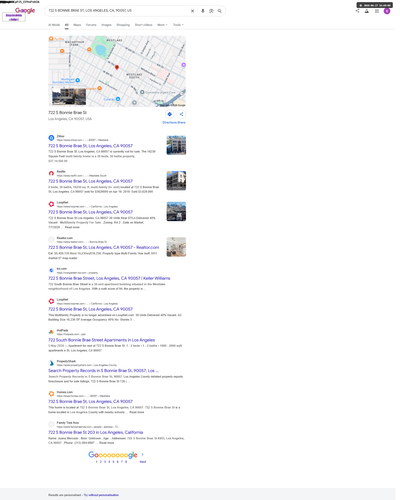Image resolution: width=400 pixels, height=500 pixels.
Task: Click the red location pin on the map
Action: coord(117,67)
